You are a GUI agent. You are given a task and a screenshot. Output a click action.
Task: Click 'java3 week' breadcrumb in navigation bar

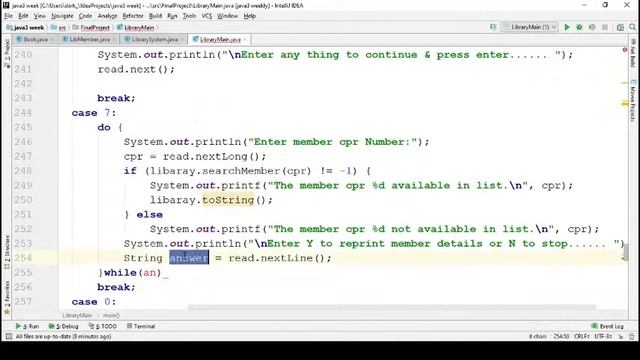coord(25,28)
